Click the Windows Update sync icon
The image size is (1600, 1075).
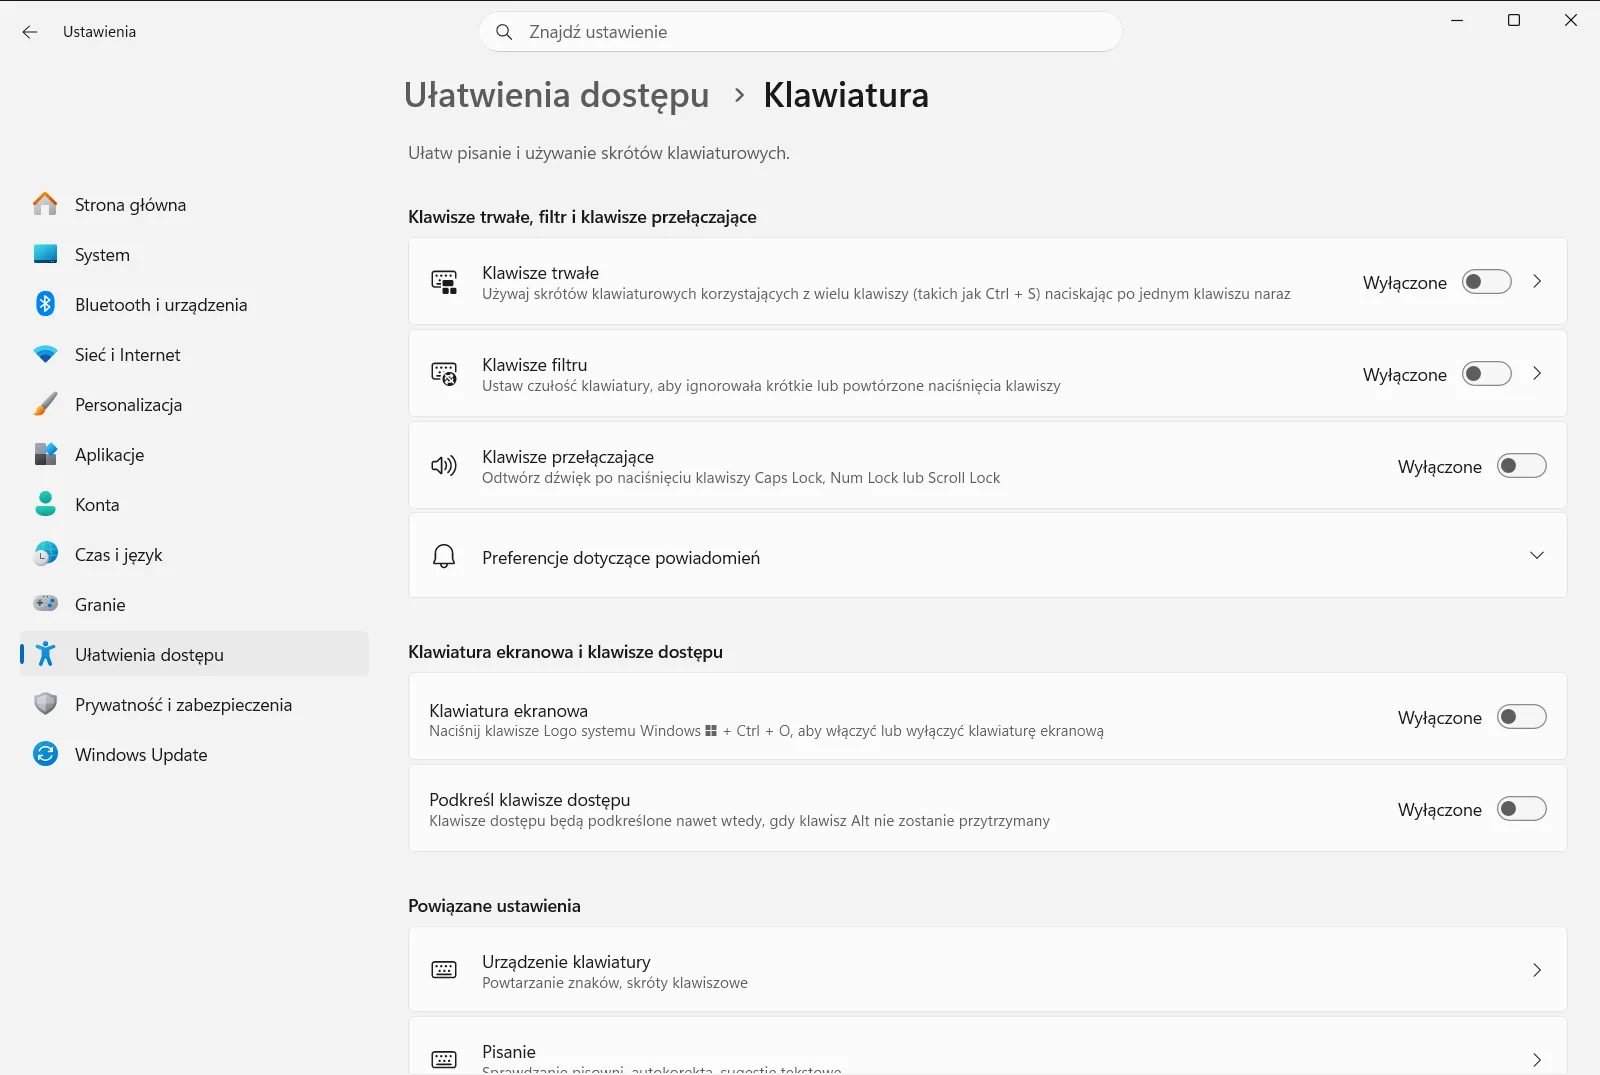click(45, 754)
